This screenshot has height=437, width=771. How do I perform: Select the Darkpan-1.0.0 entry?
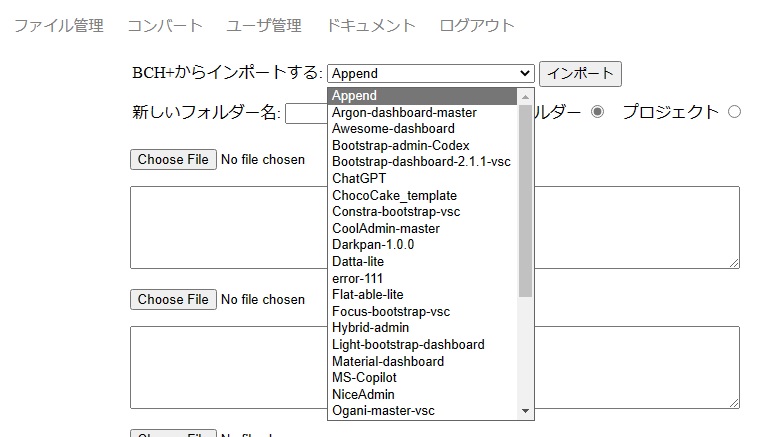[373, 244]
